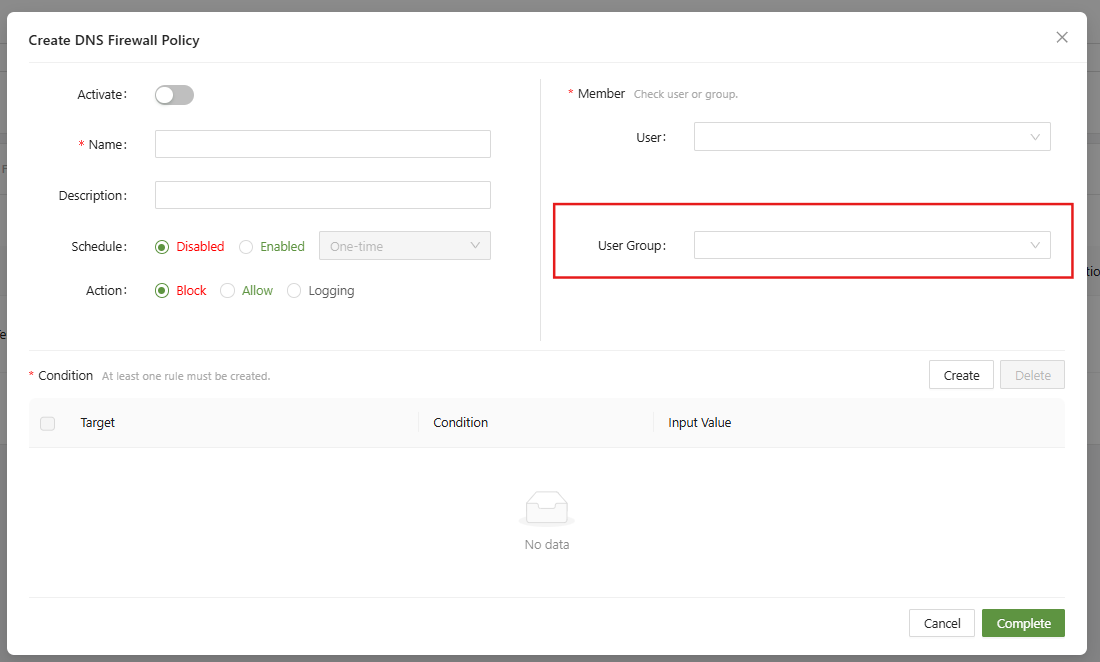Close the Create DNS Firewall Policy dialog
Image resolution: width=1100 pixels, height=662 pixels.
click(1062, 38)
